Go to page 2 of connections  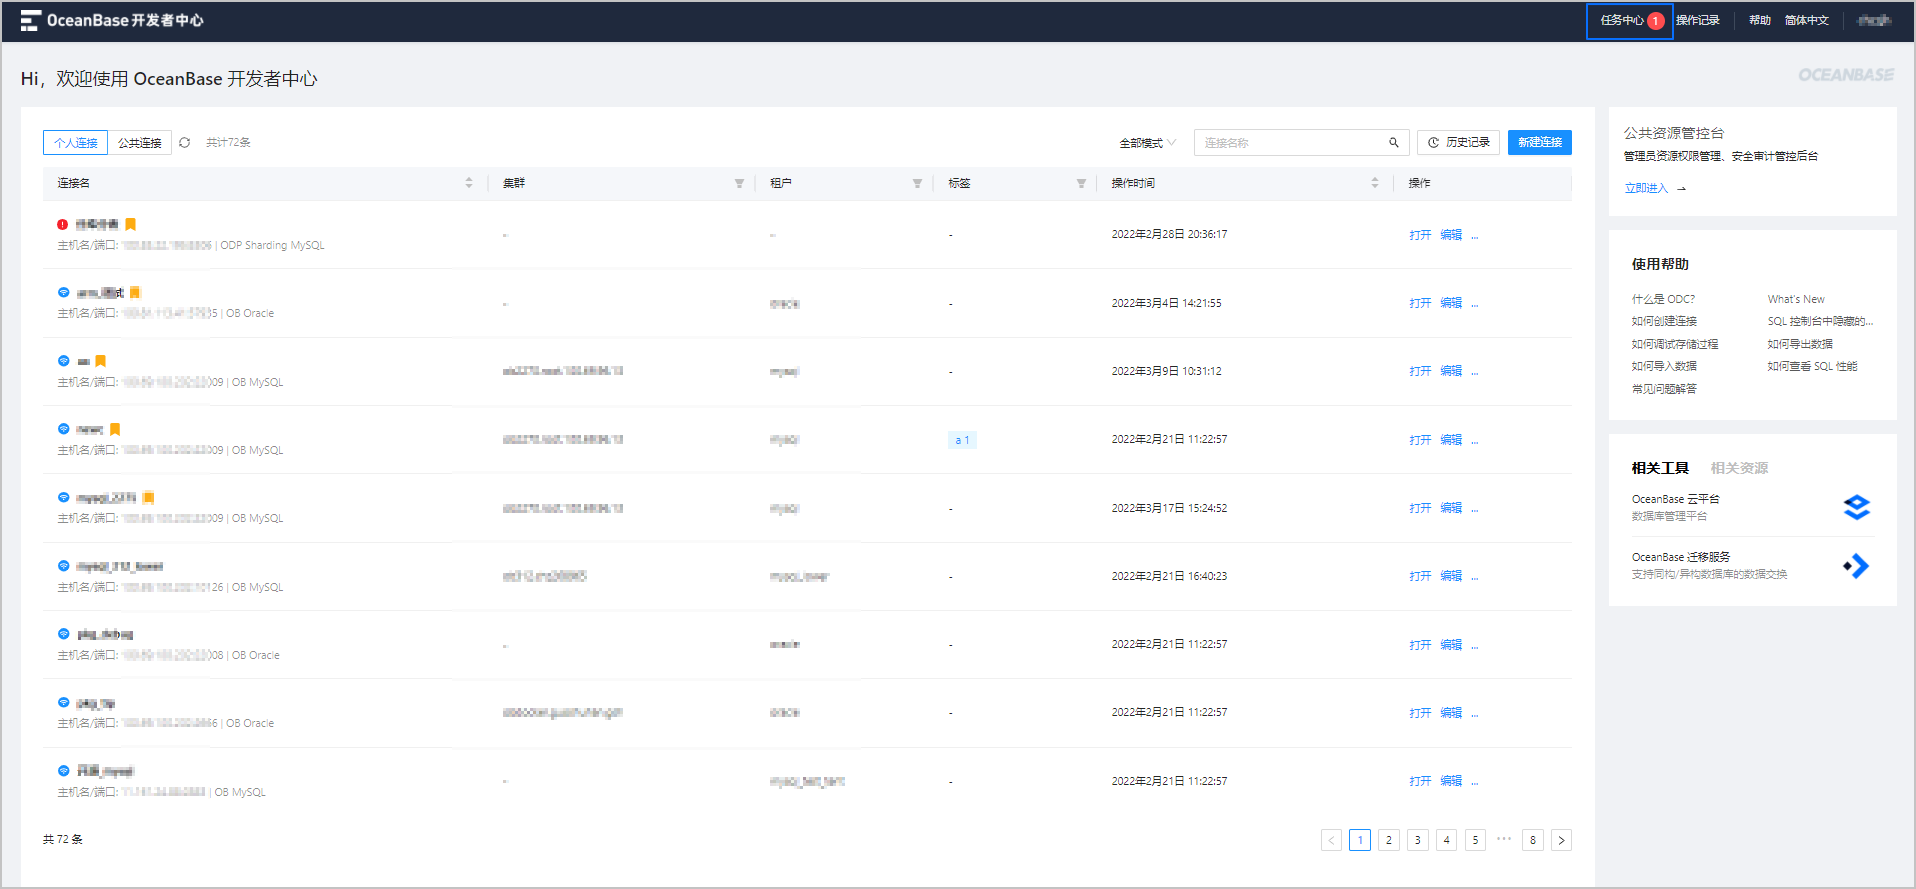[x=1389, y=840]
